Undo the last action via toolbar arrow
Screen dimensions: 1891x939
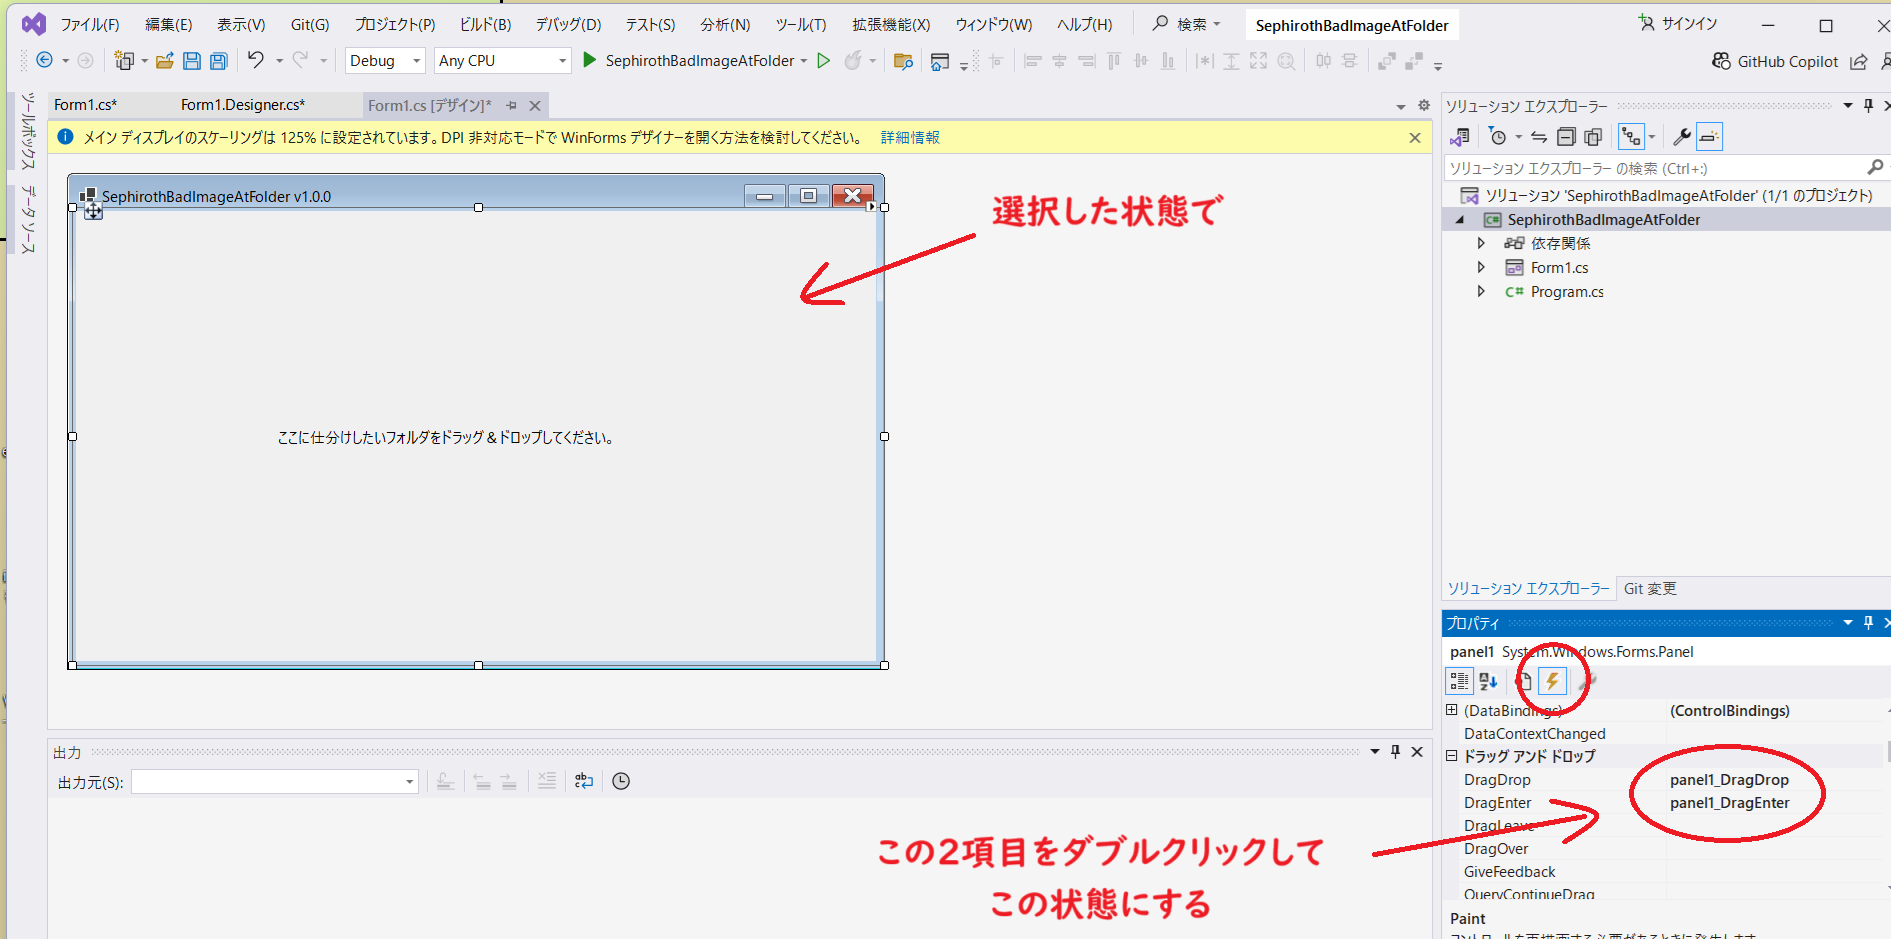[256, 61]
